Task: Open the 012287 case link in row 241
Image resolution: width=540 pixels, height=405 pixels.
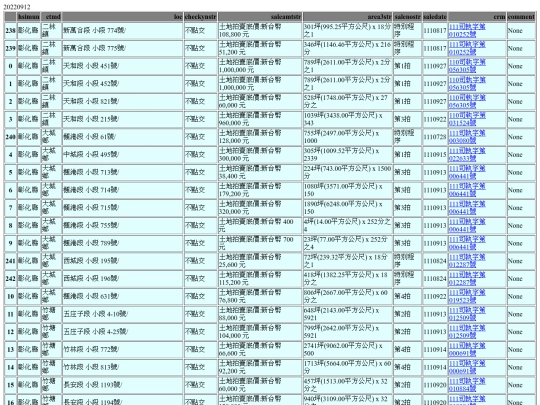Action: pos(467,261)
